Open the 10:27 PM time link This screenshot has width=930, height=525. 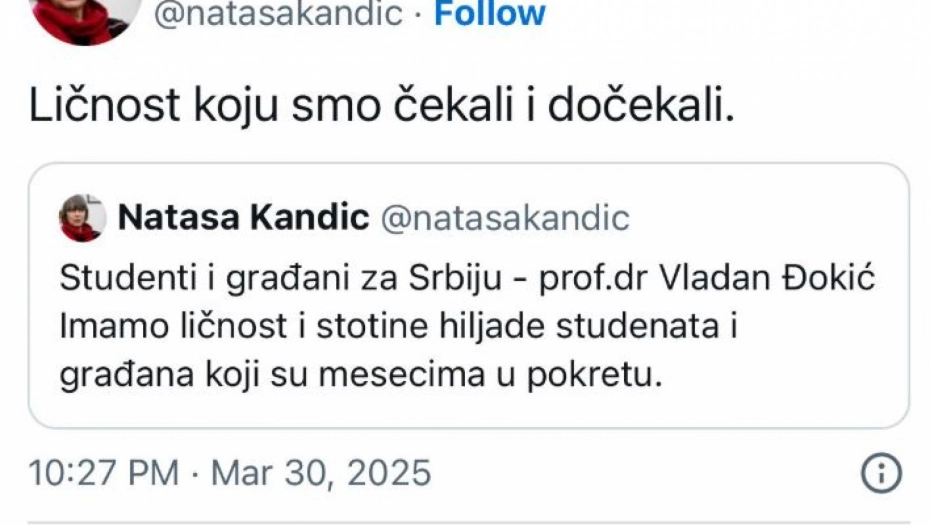105,472
